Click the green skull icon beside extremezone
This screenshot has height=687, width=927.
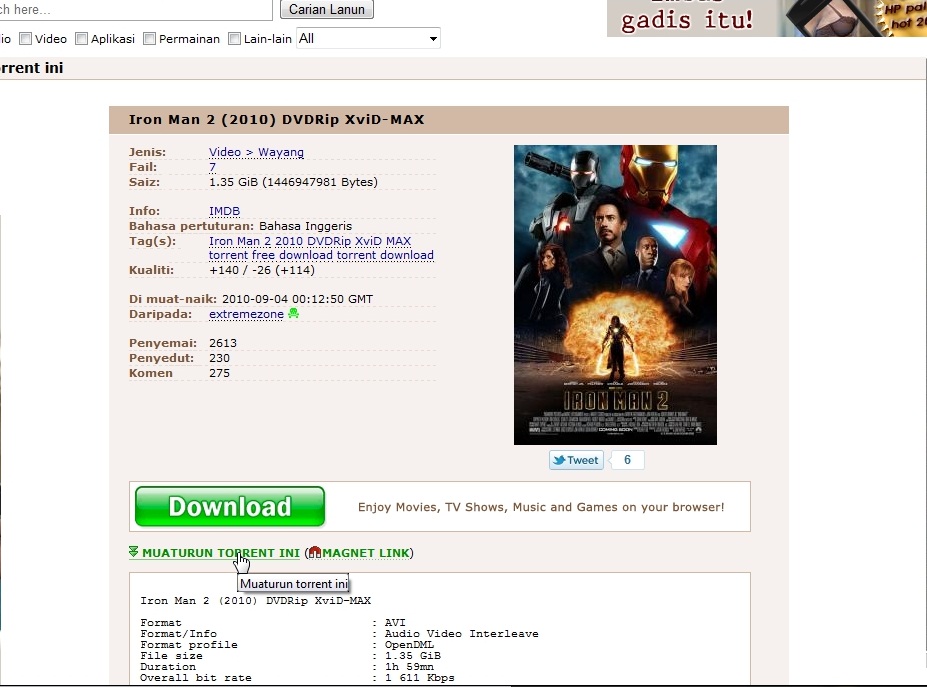pos(293,313)
